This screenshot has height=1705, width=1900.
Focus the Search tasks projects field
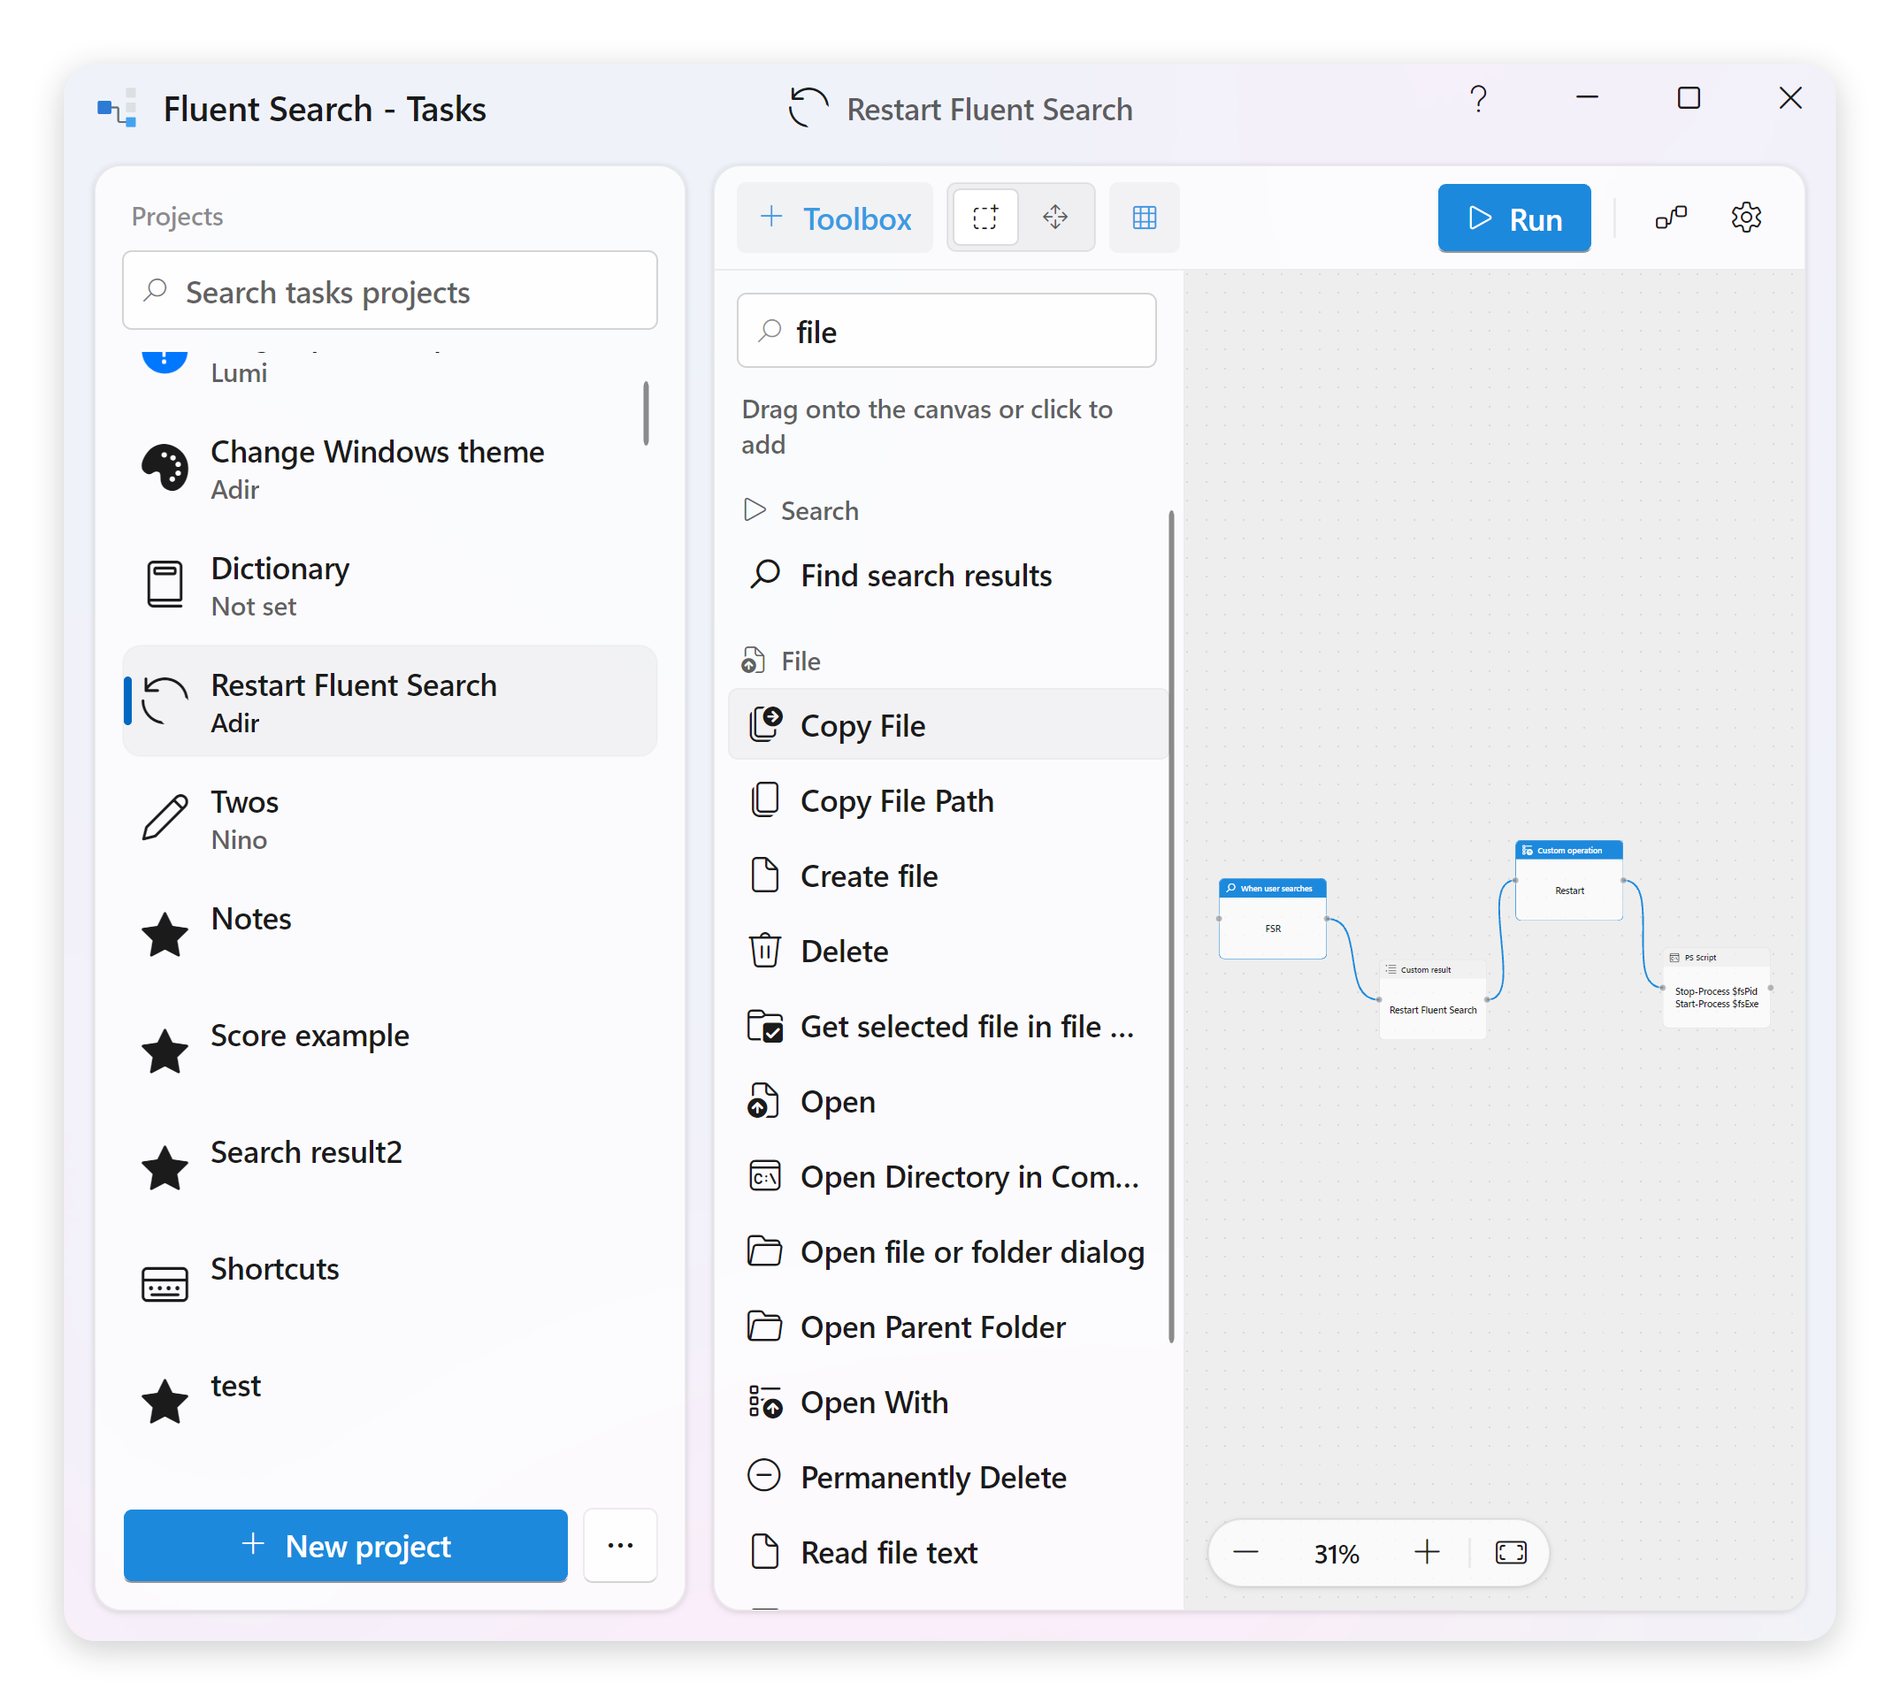(x=390, y=291)
